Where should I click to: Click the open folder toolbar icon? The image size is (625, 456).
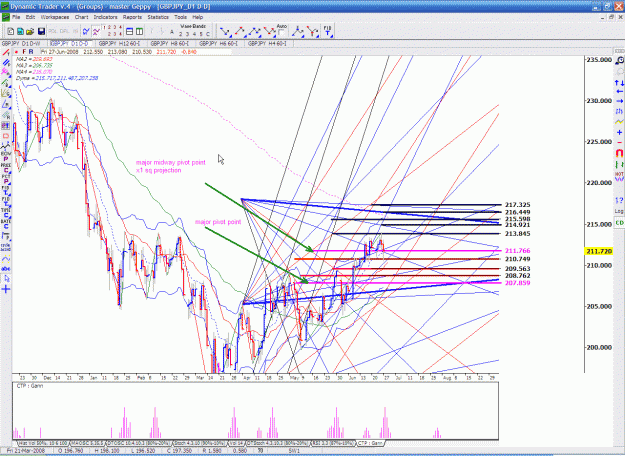tap(30, 31)
